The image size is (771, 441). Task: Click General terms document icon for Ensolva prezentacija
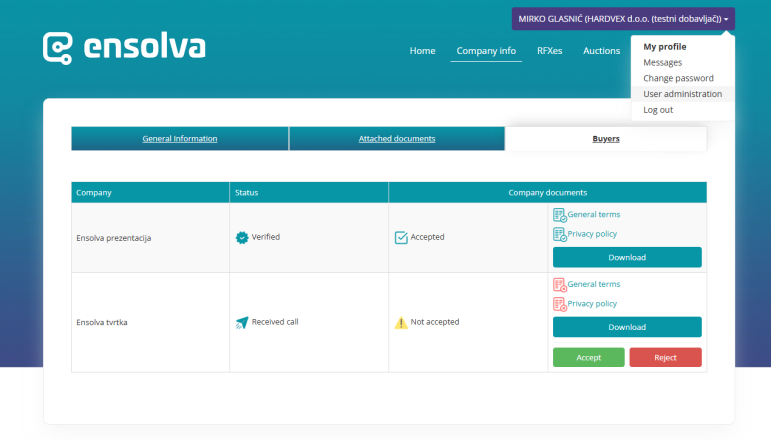click(559, 215)
